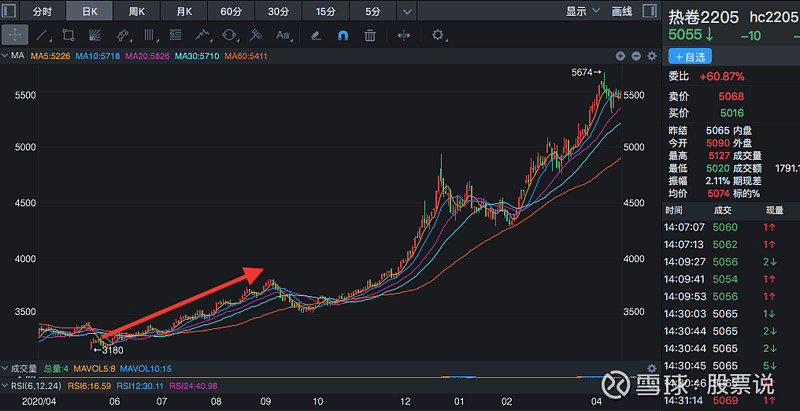This screenshot has width=800, height=411.
Task: Select the line drawing tool
Action: coord(42,35)
